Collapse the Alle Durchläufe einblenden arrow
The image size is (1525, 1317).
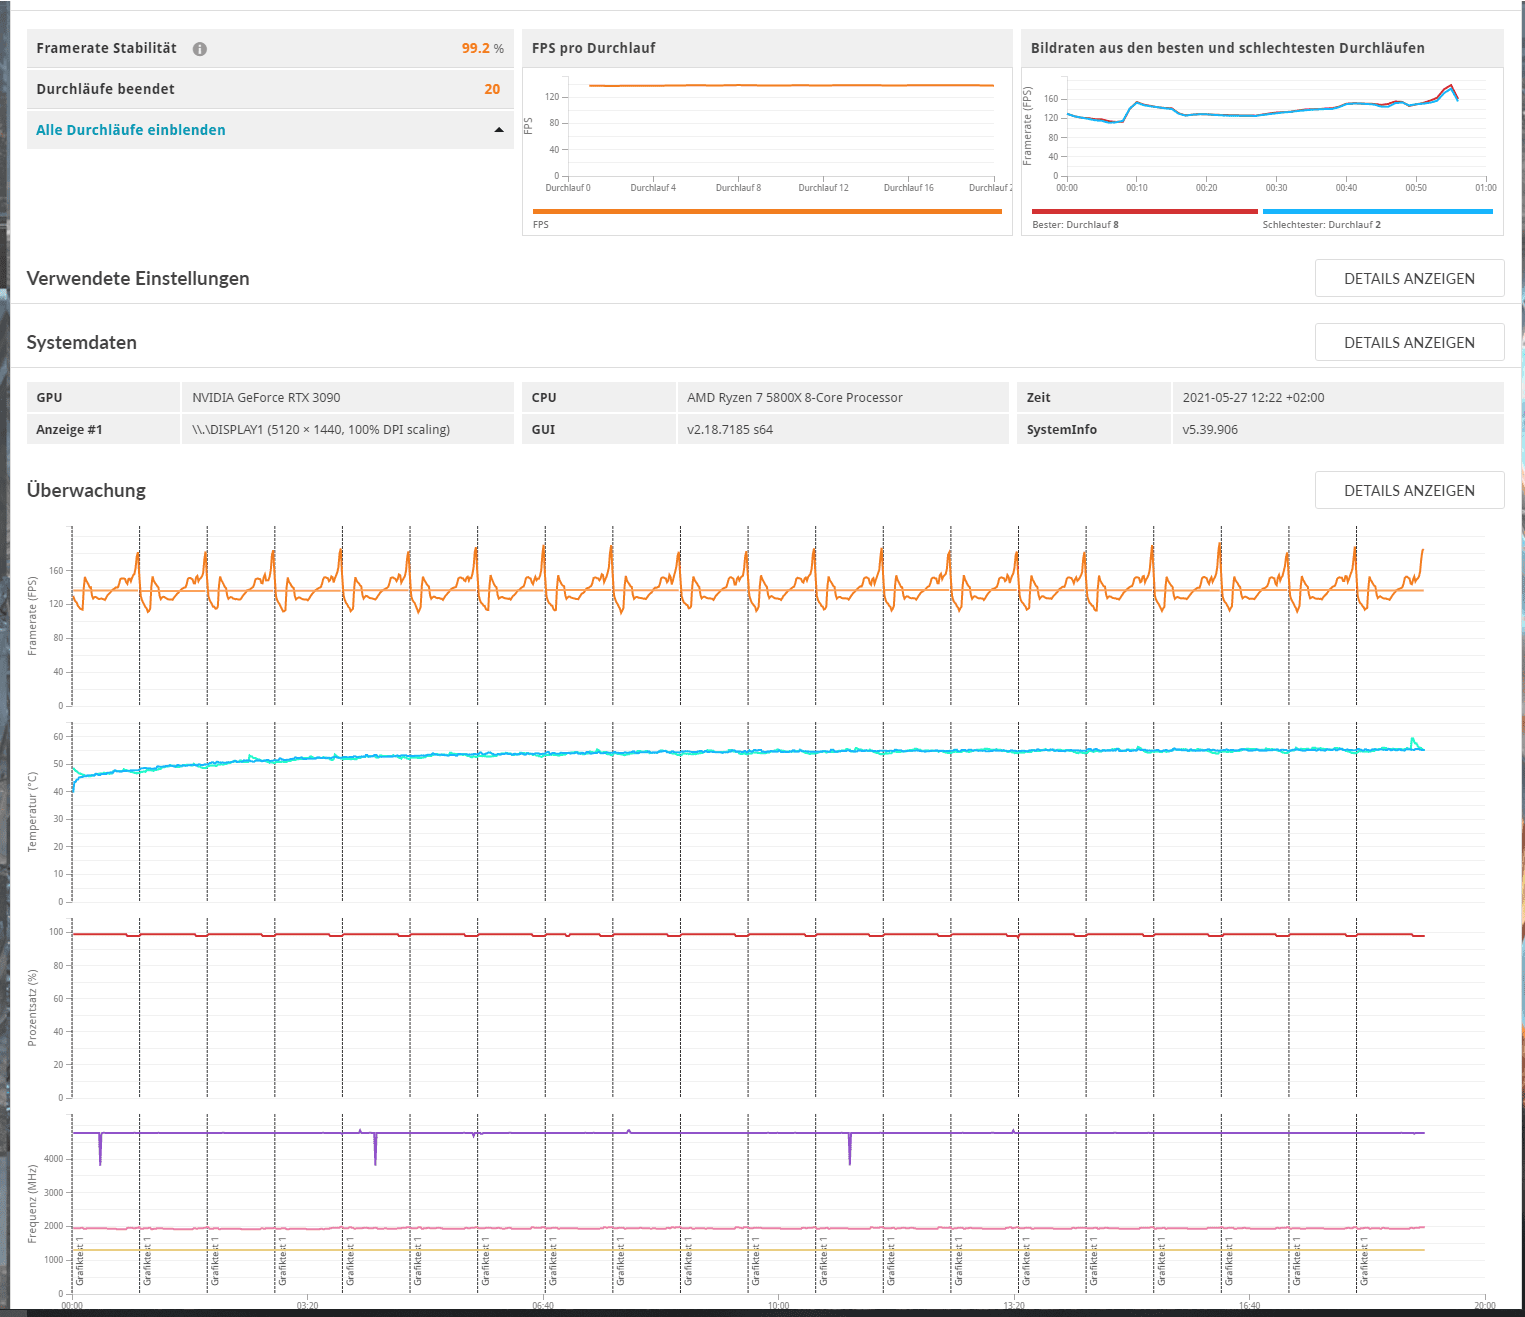[499, 130]
